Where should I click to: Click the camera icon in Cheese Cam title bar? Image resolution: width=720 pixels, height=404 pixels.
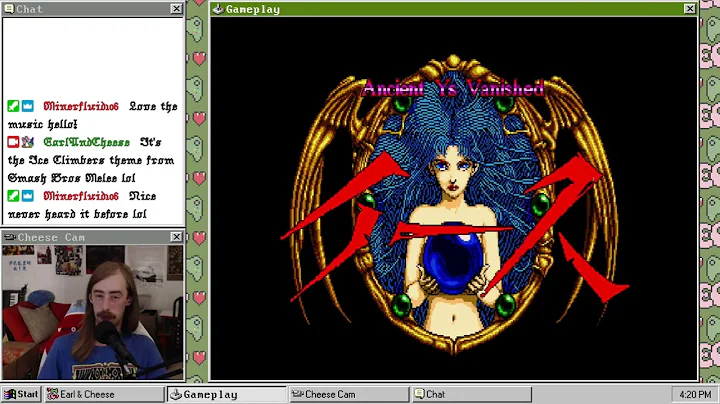9,237
